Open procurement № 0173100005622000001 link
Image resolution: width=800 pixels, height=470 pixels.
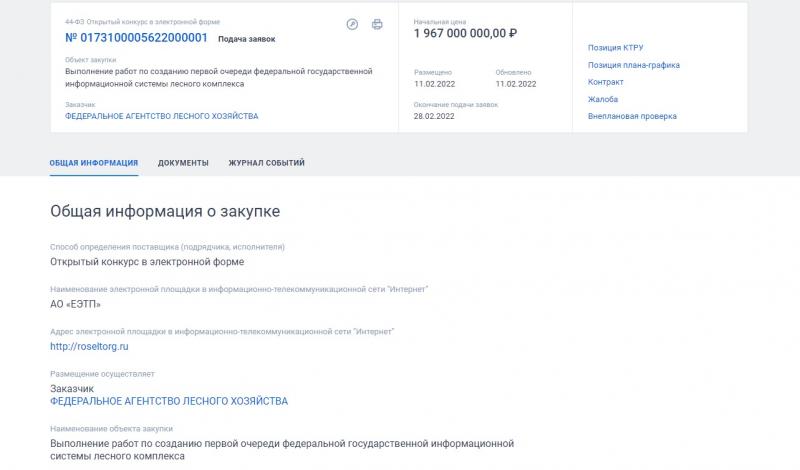pos(136,38)
